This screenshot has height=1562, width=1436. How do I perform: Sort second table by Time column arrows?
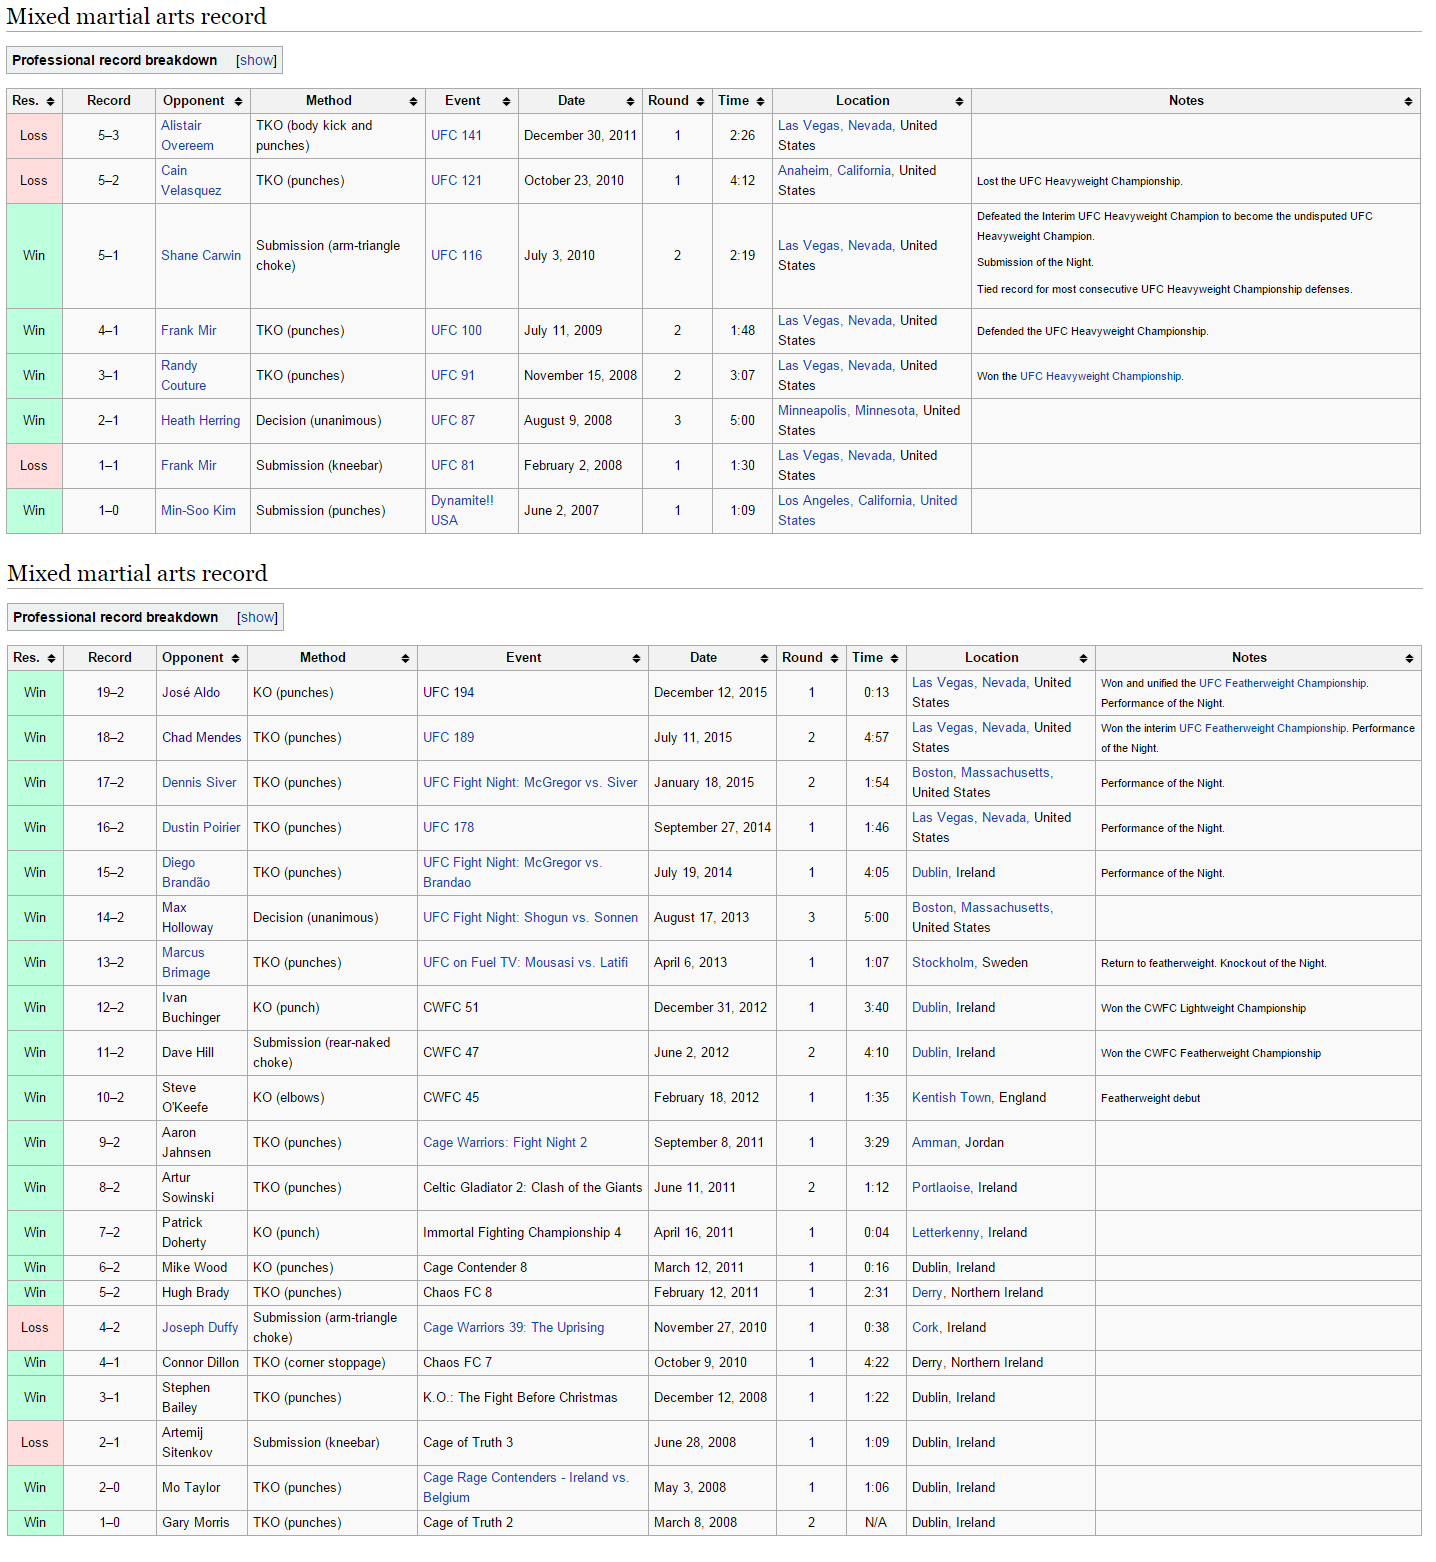(x=894, y=659)
